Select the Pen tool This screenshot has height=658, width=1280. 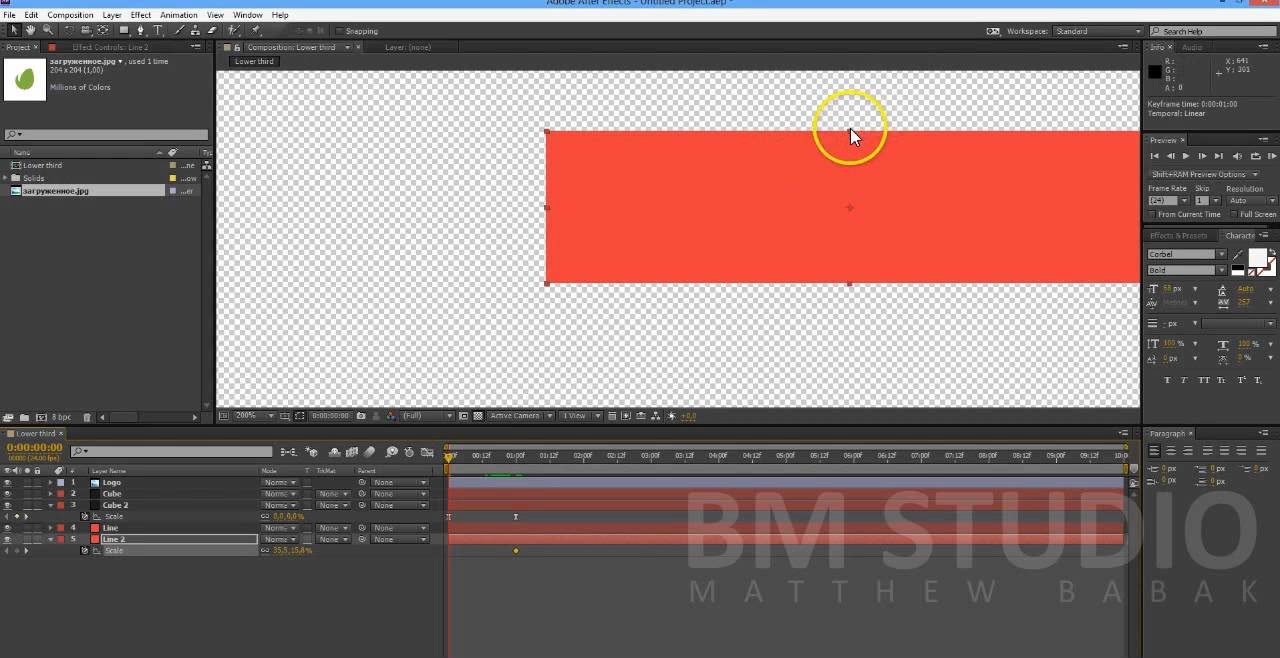140,30
